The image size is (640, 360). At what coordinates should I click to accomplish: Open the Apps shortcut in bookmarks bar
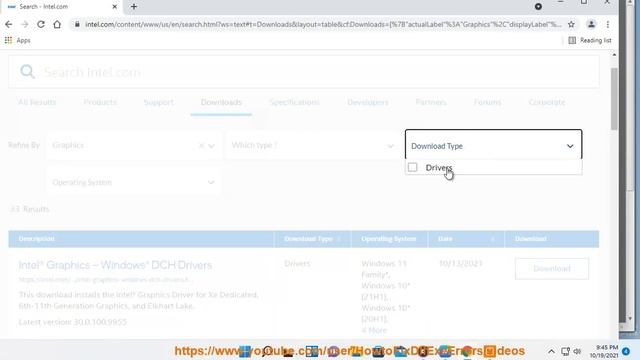tap(18, 40)
